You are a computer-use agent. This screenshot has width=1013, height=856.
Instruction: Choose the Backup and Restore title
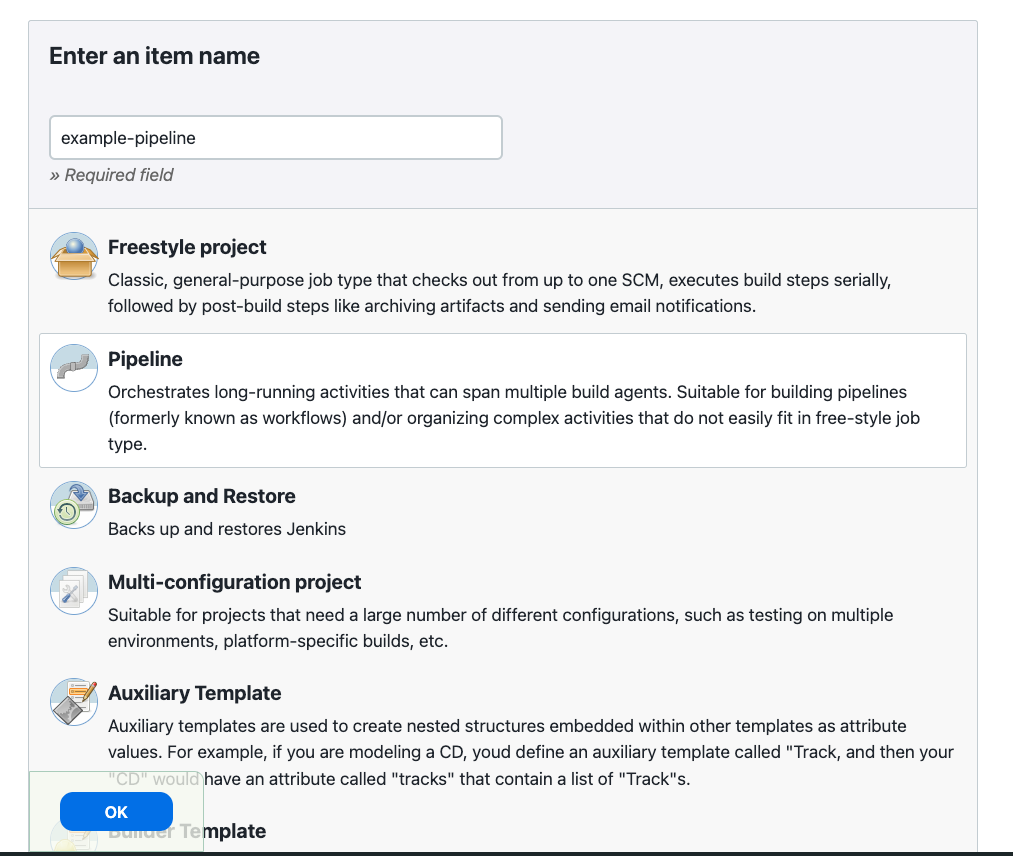202,496
